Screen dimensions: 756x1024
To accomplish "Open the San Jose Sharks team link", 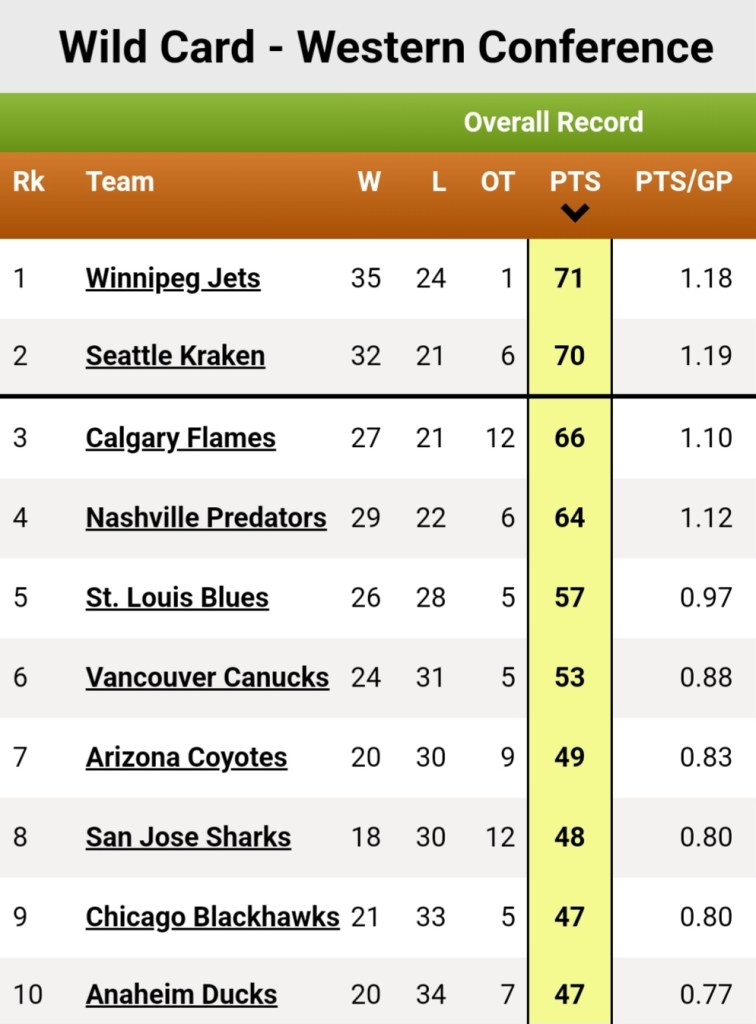I will pos(188,837).
